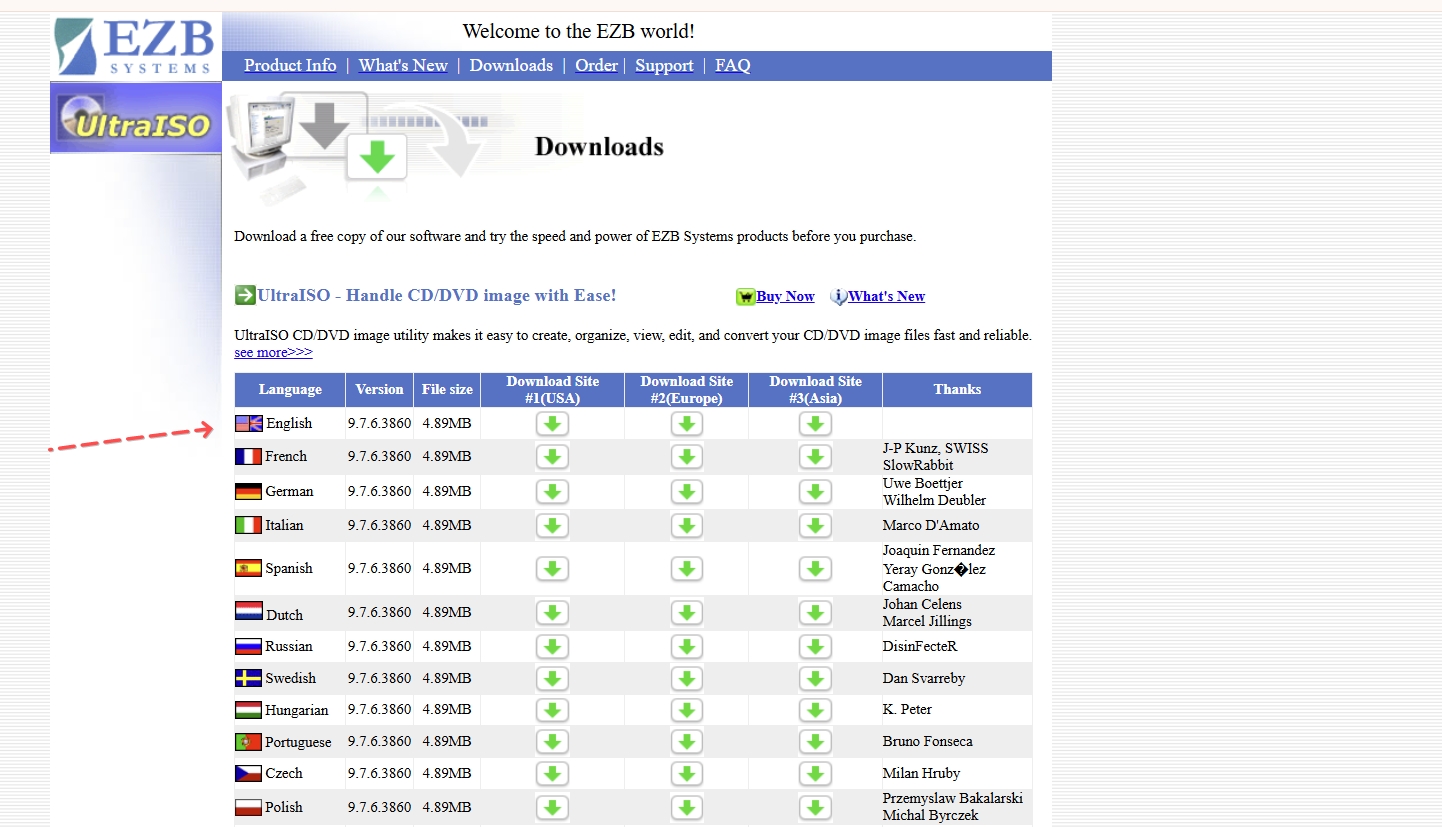Download Hungarian version from Asia site
This screenshot has height=827, width=1442.
point(815,710)
